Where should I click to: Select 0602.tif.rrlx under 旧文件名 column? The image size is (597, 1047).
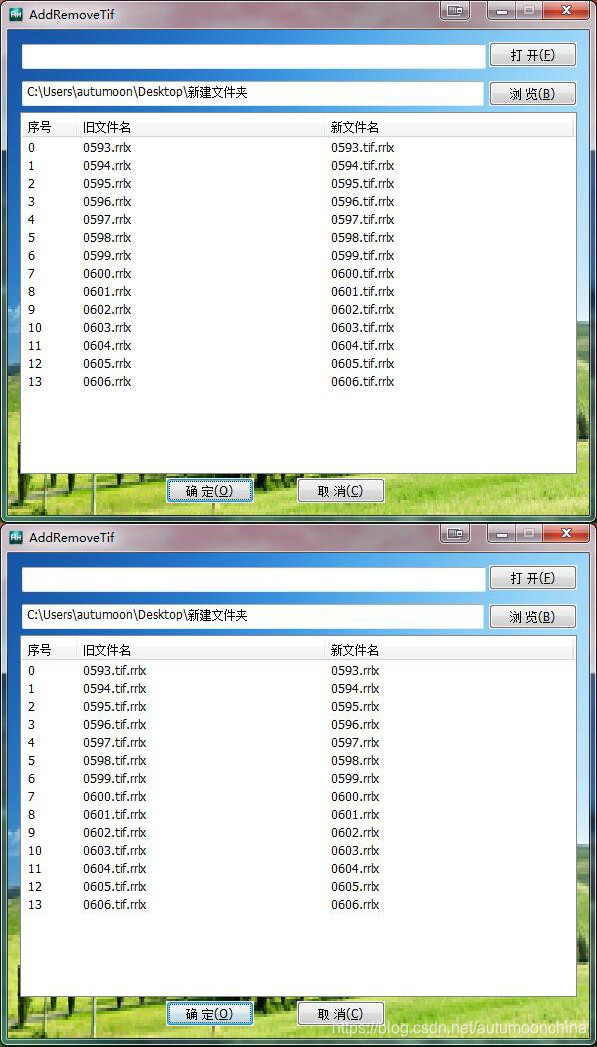tap(115, 833)
